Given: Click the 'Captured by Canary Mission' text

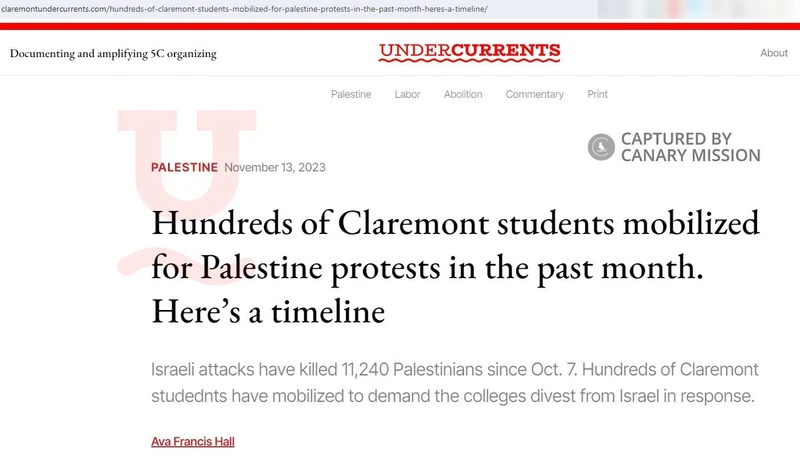Looking at the screenshot, I should tap(690, 147).
